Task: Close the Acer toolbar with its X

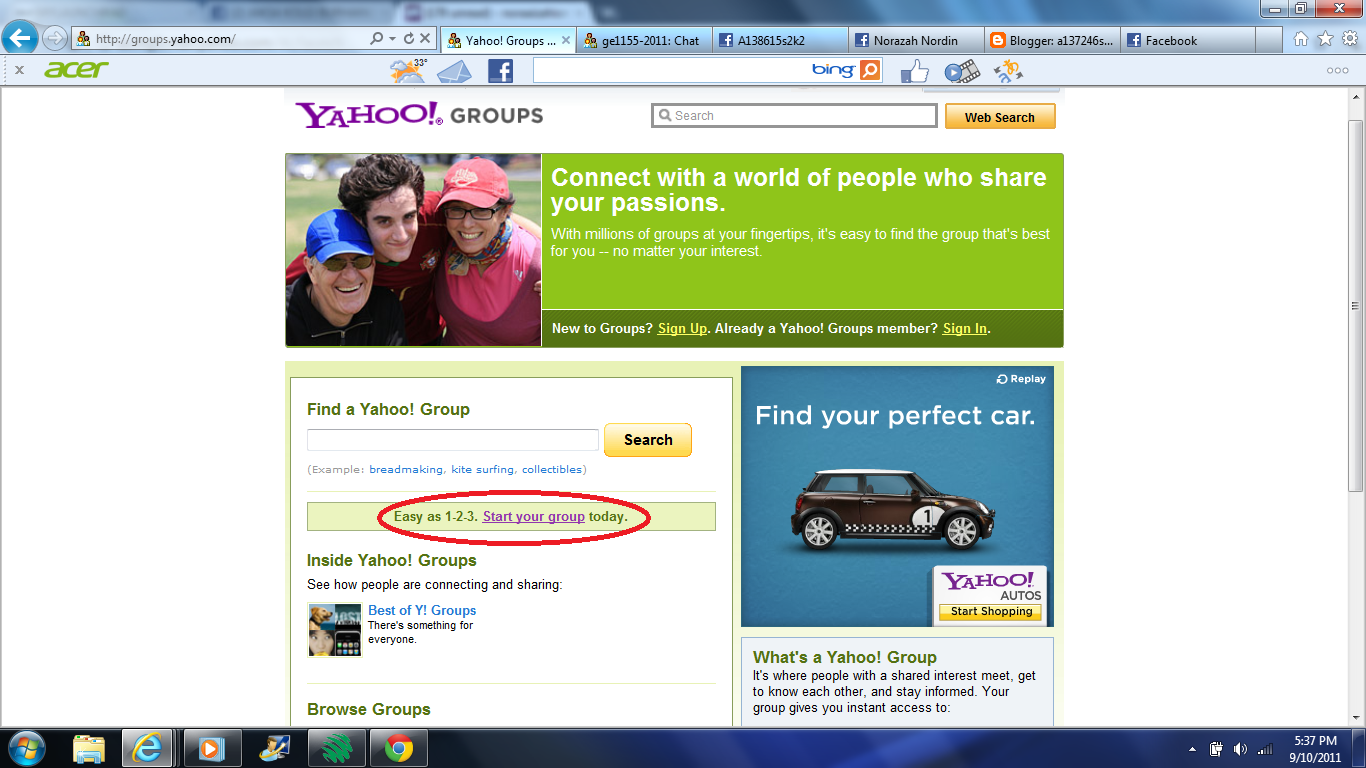Action: (x=20, y=70)
